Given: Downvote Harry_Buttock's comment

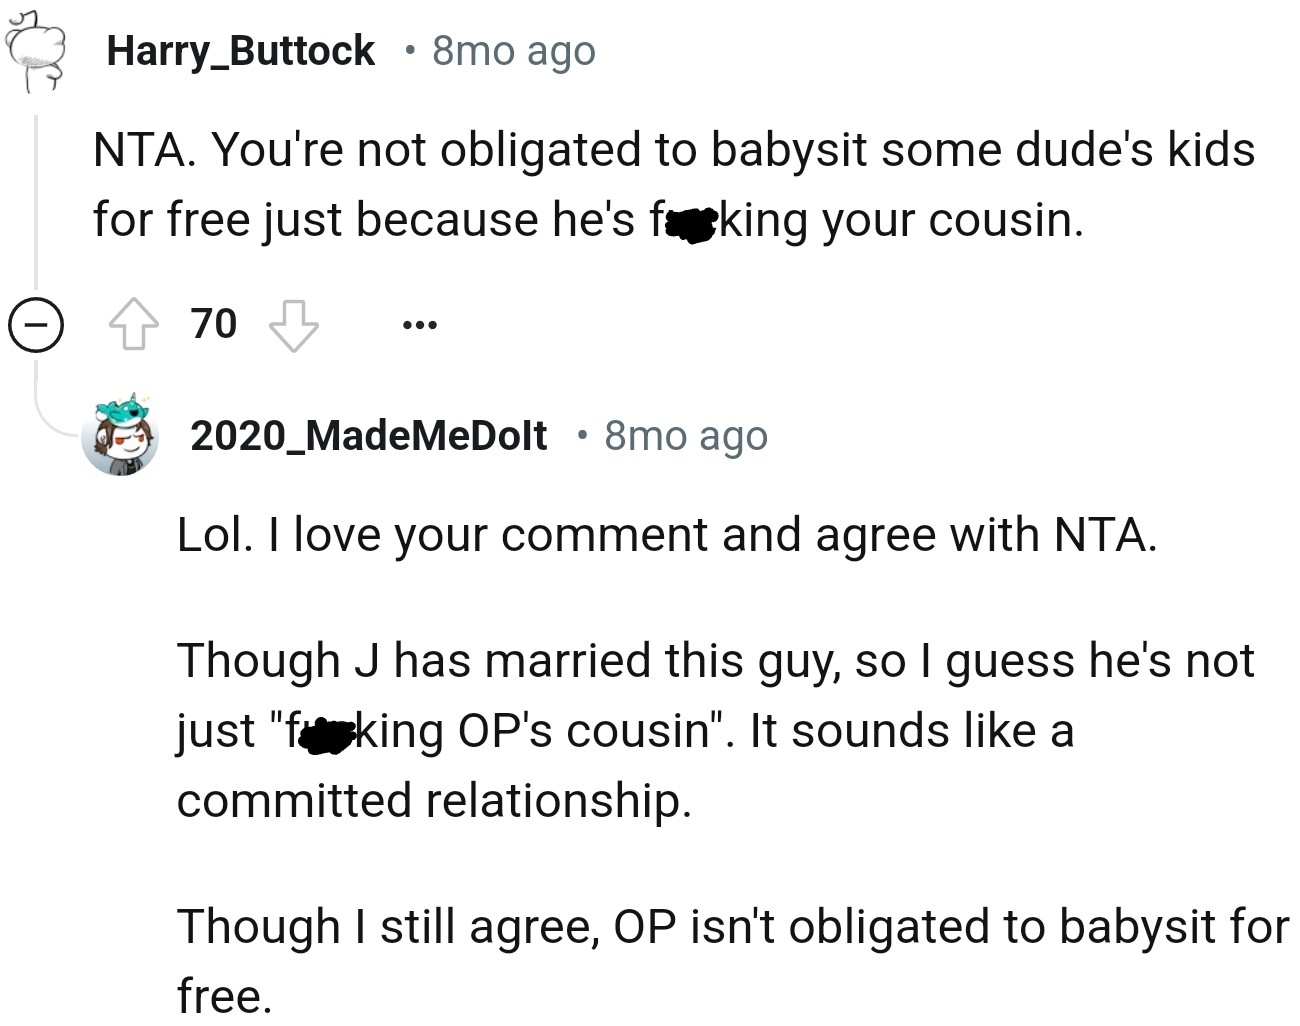Looking at the screenshot, I should point(294,326).
